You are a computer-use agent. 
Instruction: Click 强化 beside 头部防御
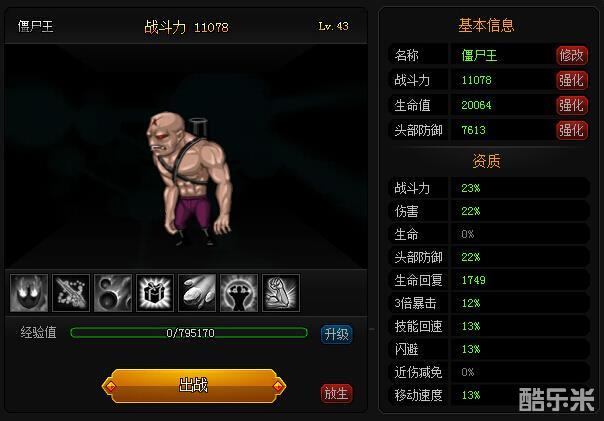pos(572,130)
